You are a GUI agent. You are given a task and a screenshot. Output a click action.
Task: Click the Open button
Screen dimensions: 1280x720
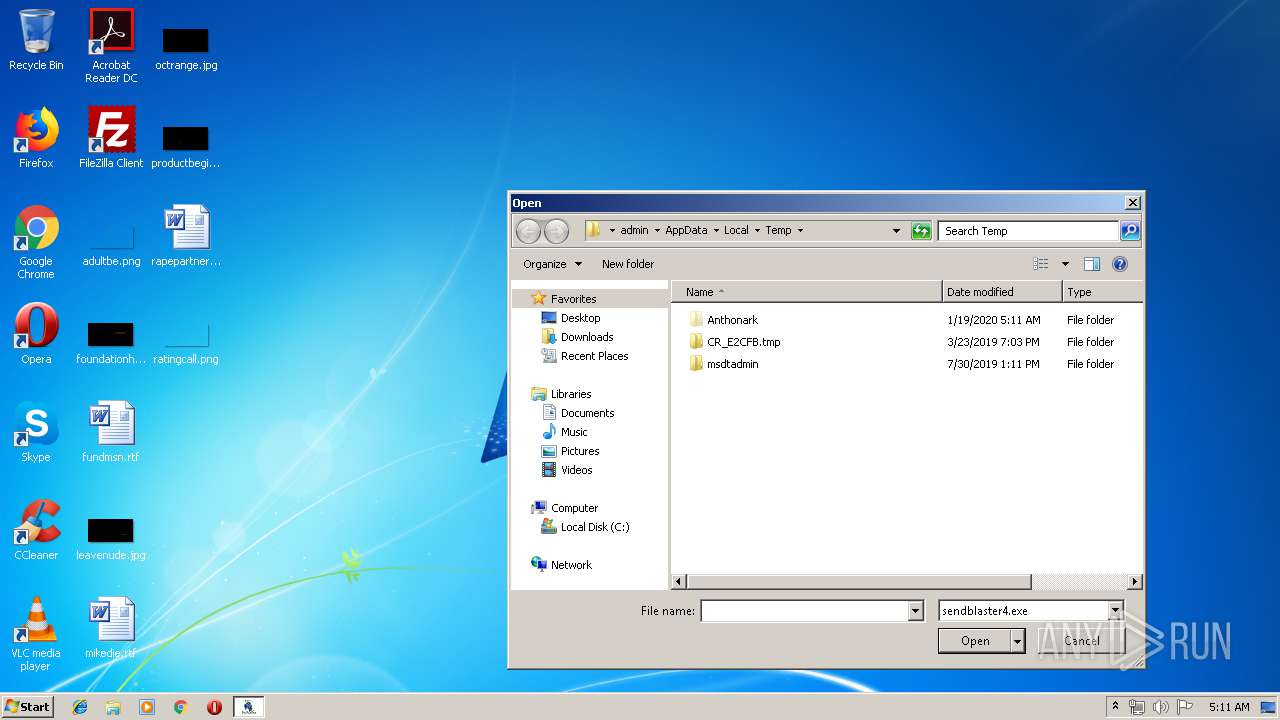(975, 641)
